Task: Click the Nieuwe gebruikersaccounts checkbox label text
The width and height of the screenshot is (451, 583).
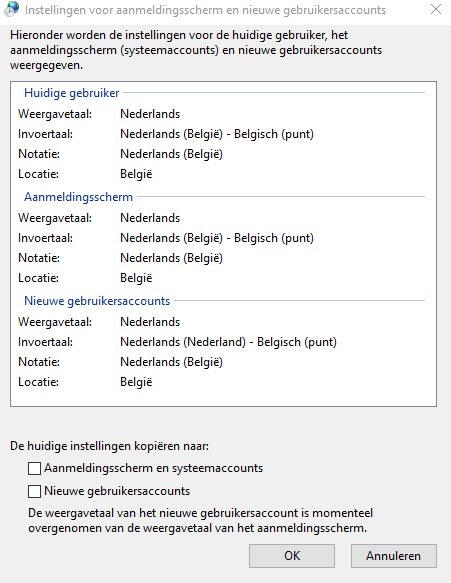Action: click(117, 491)
